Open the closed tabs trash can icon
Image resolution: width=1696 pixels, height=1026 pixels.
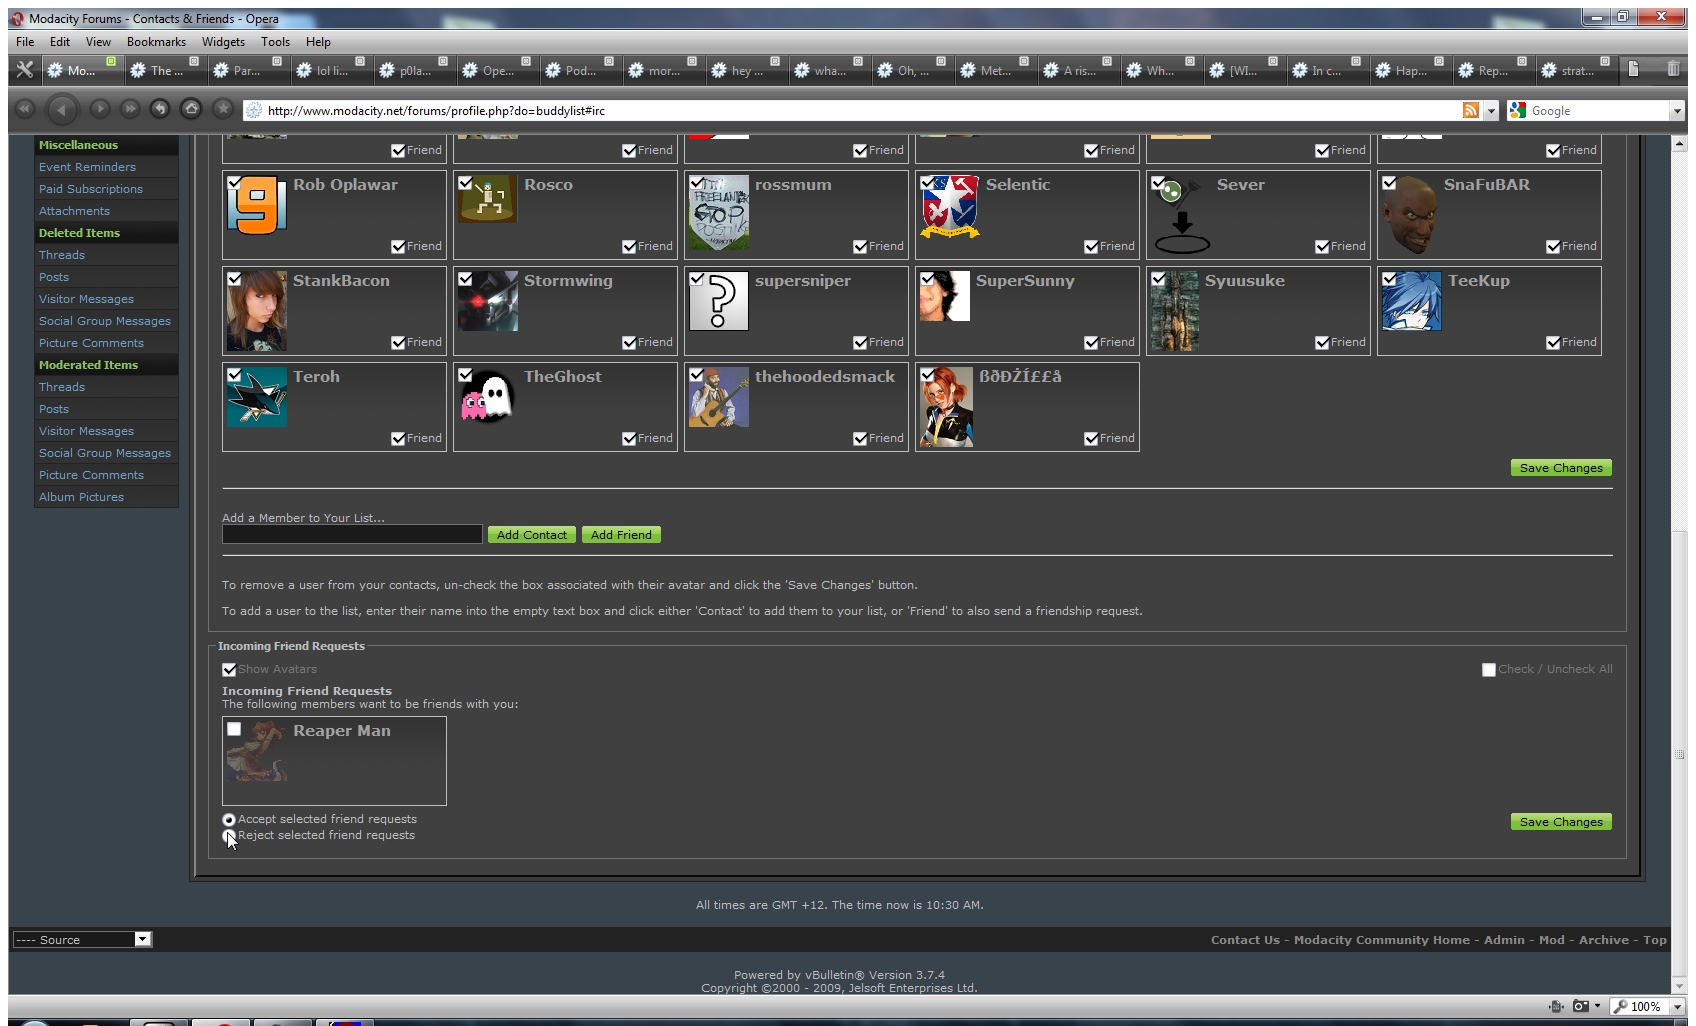point(1673,69)
